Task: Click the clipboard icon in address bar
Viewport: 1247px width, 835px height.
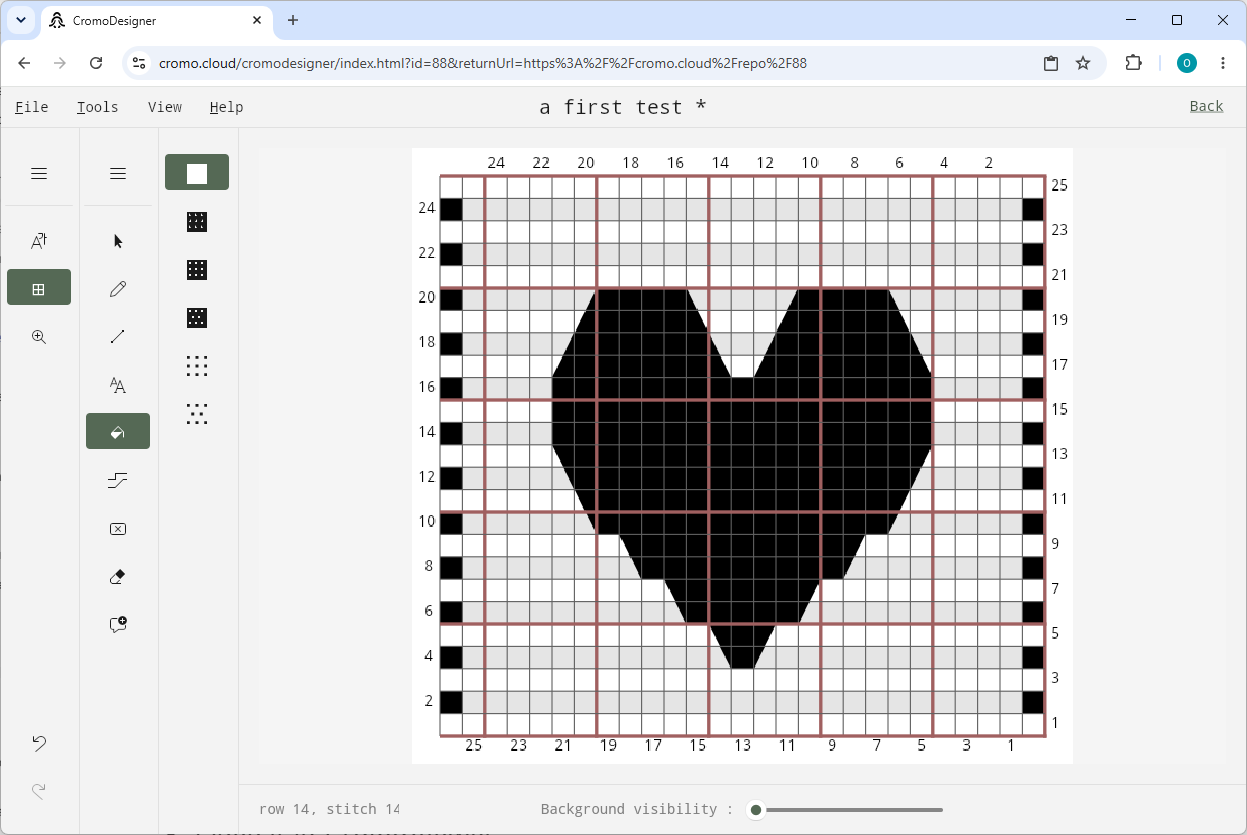Action: (1051, 63)
